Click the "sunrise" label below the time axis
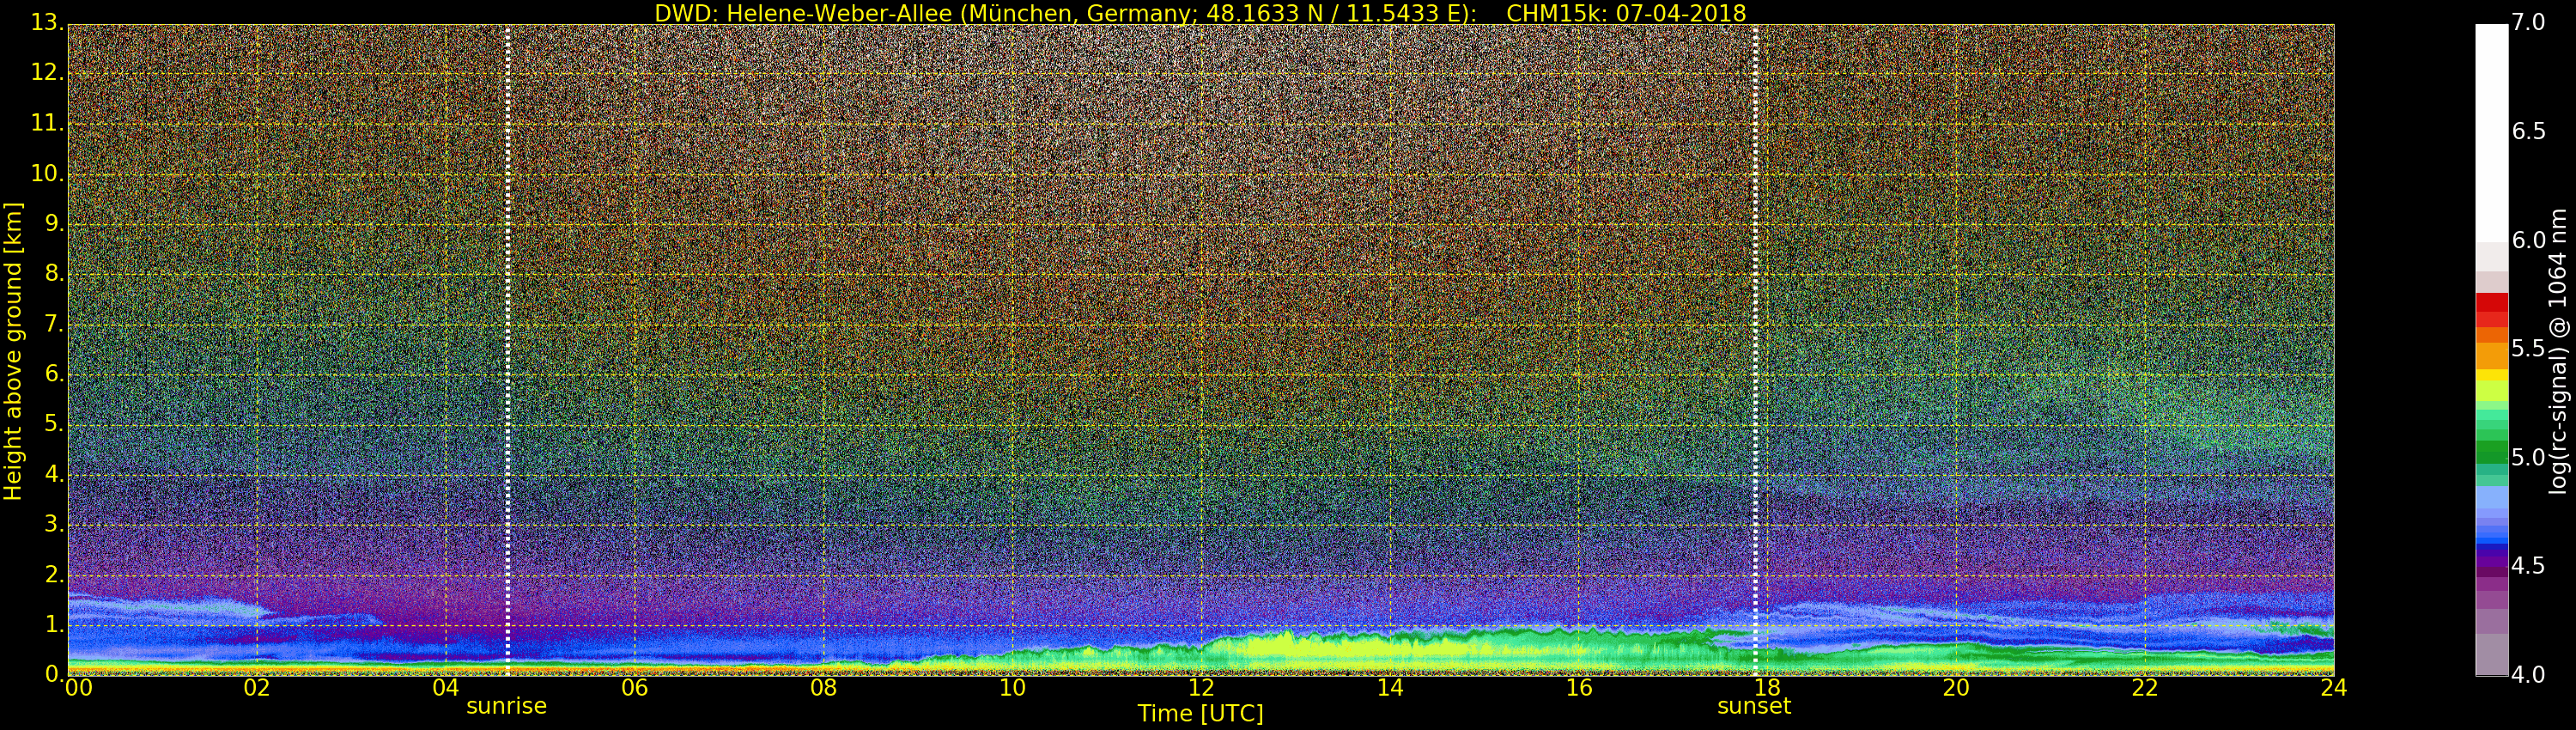This screenshot has width=2576, height=730. click(x=507, y=706)
